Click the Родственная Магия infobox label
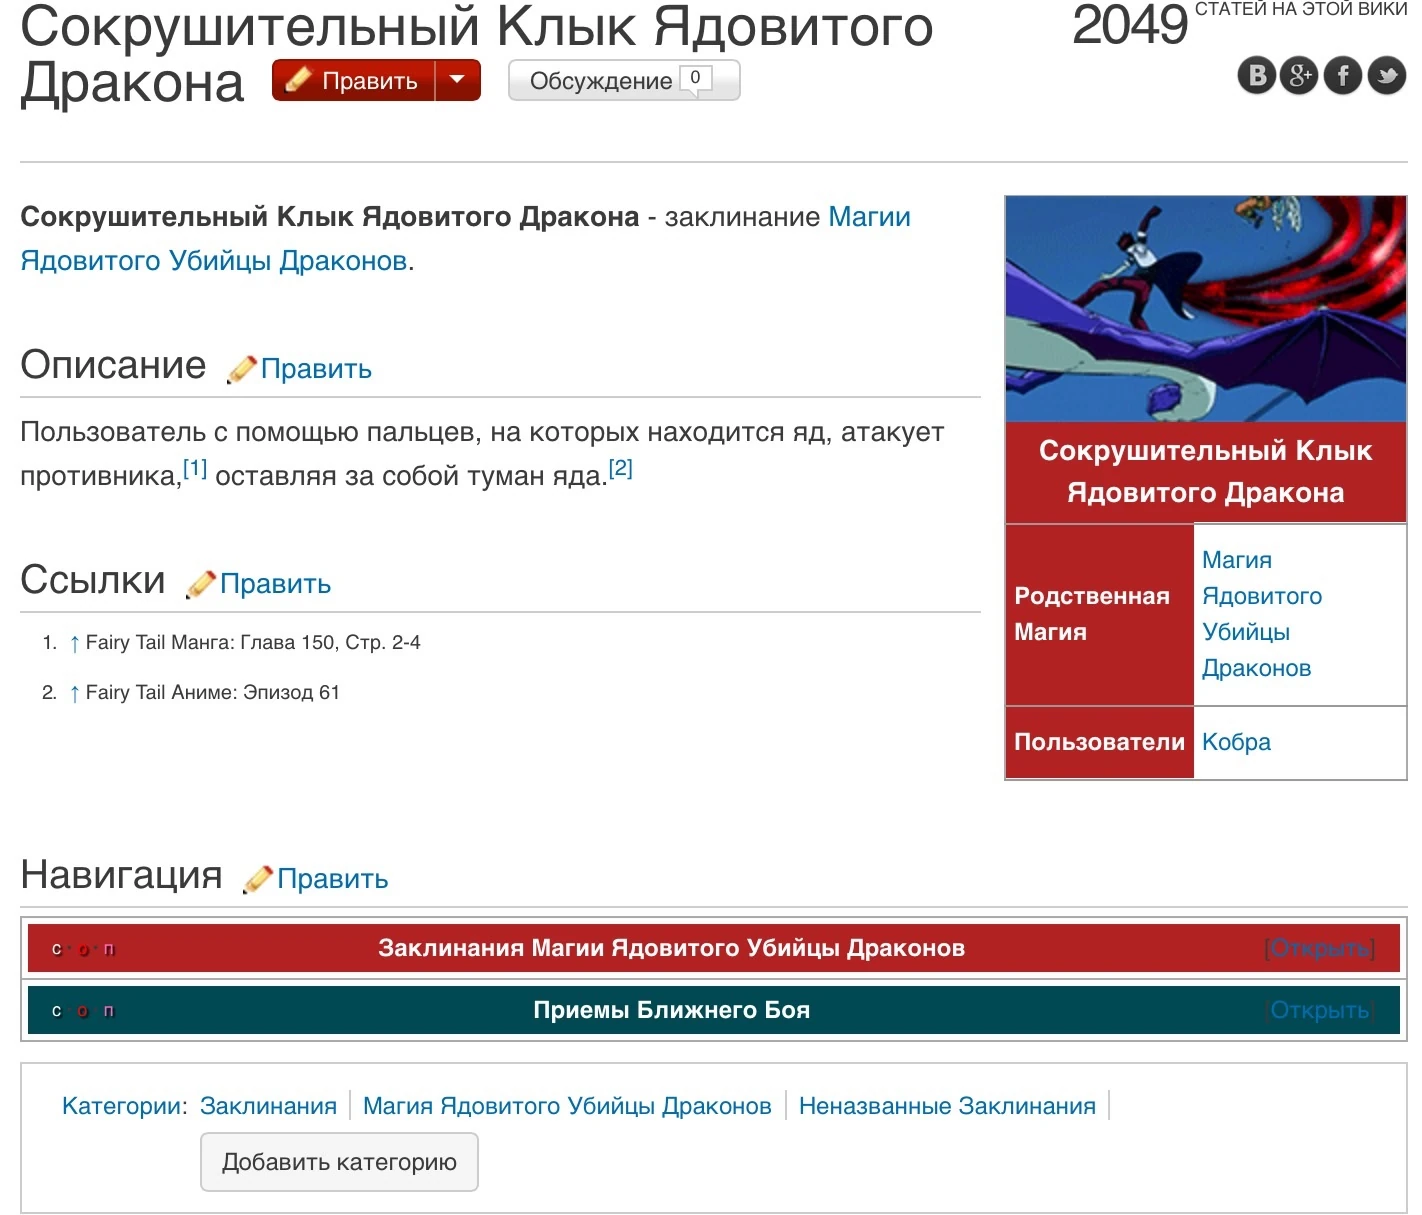This screenshot has width=1422, height=1215. [1092, 614]
